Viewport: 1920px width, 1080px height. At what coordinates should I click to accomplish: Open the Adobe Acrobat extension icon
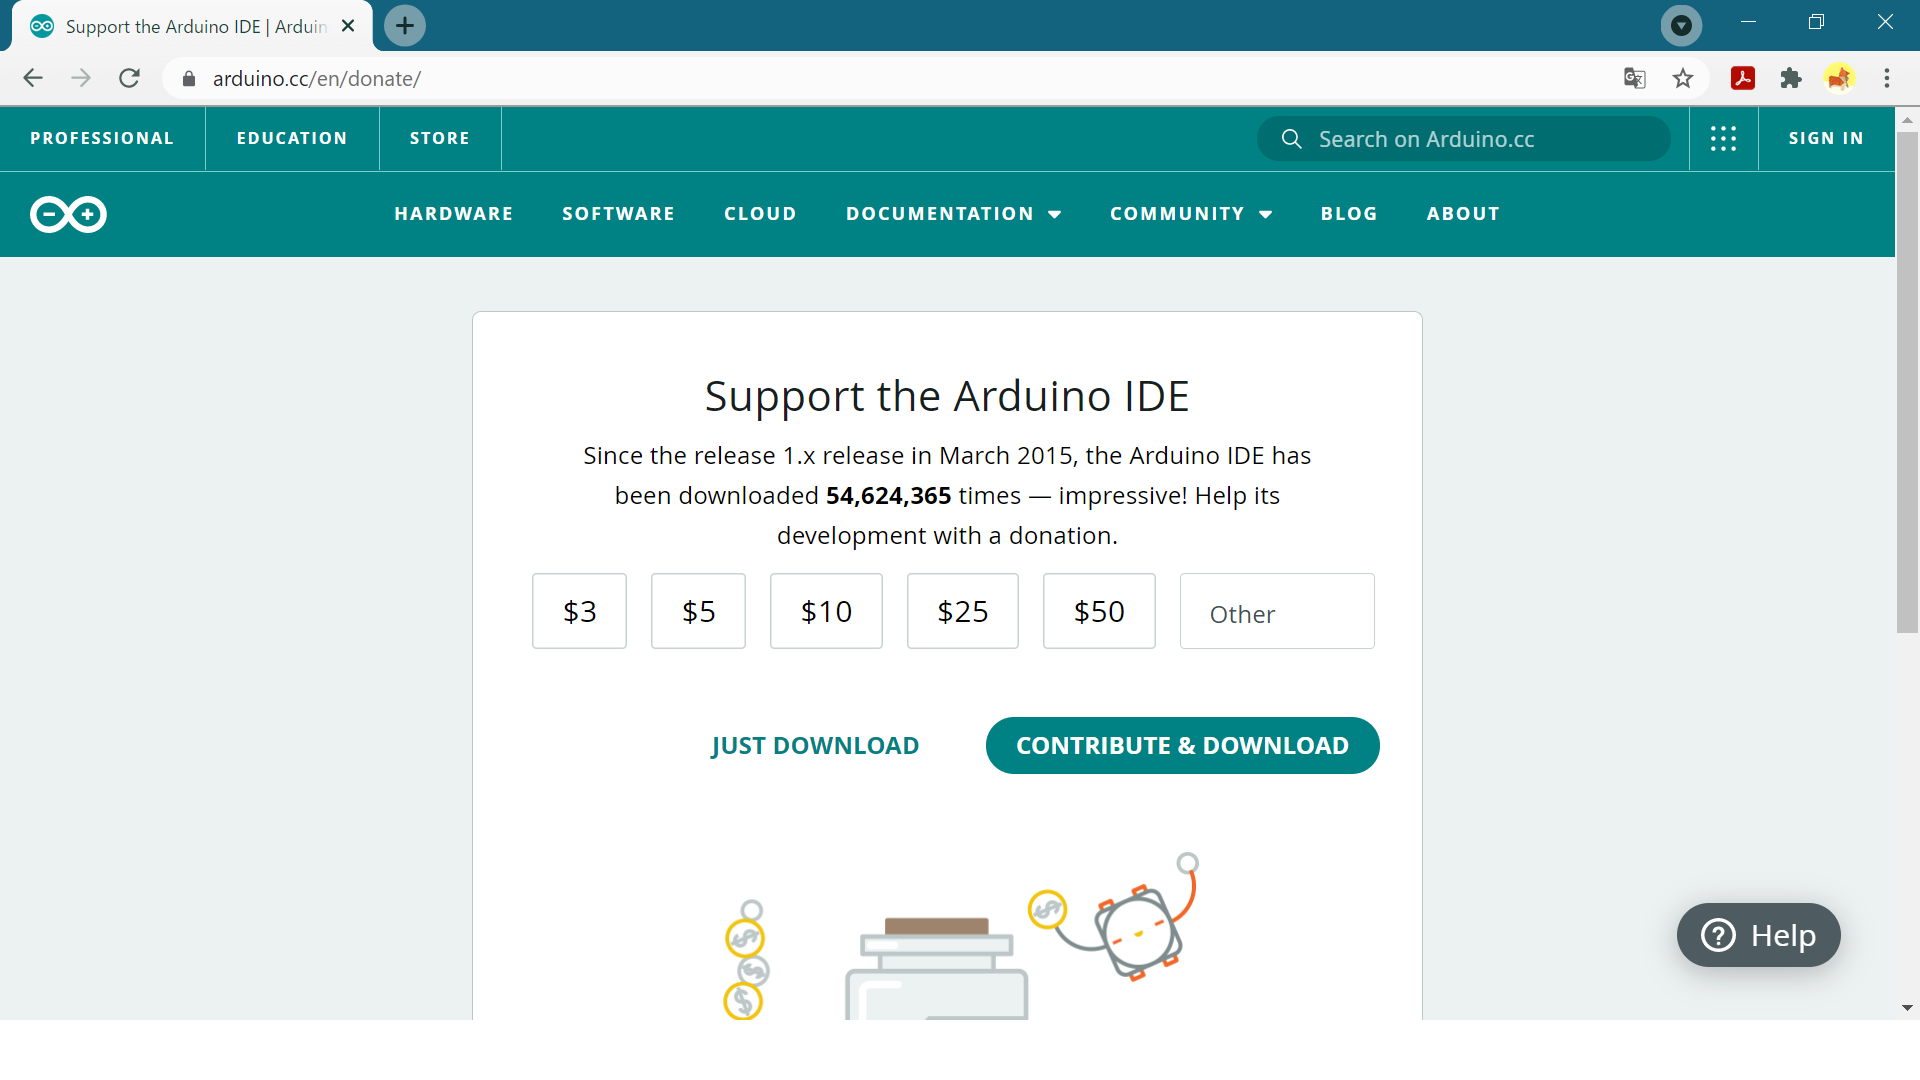click(x=1743, y=78)
